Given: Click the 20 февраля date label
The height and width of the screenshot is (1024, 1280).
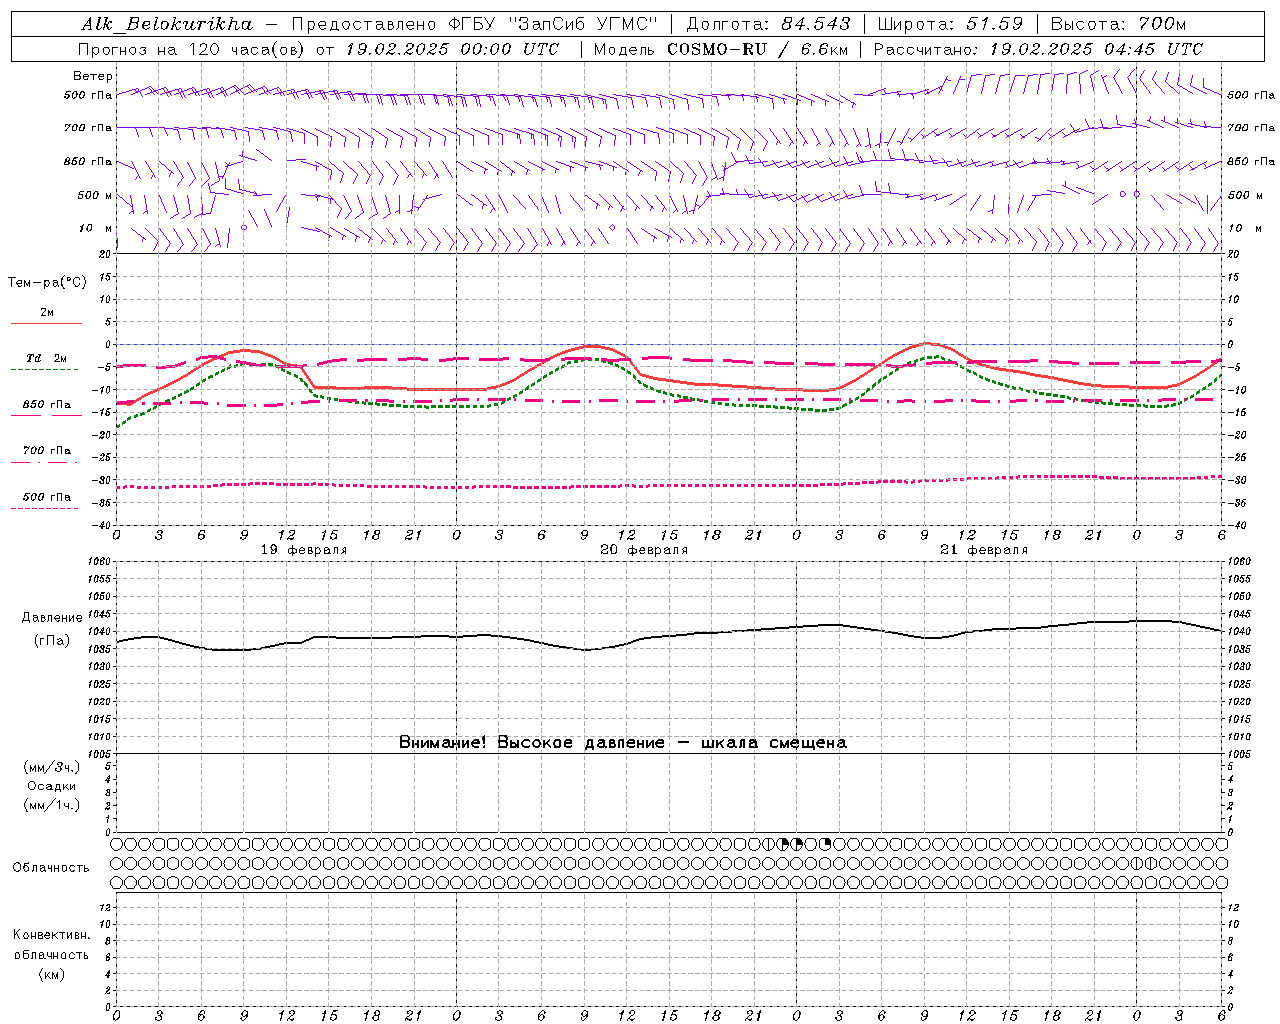Looking at the screenshot, I should [644, 550].
